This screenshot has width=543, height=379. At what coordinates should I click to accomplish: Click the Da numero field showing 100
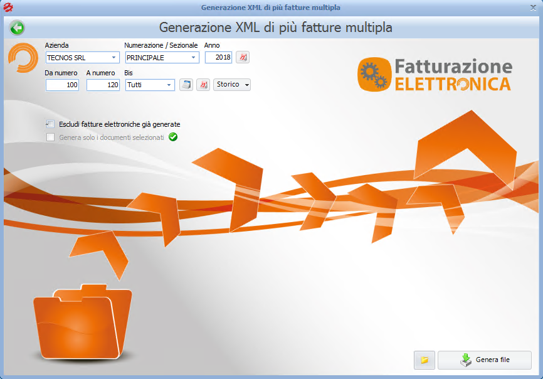point(62,85)
